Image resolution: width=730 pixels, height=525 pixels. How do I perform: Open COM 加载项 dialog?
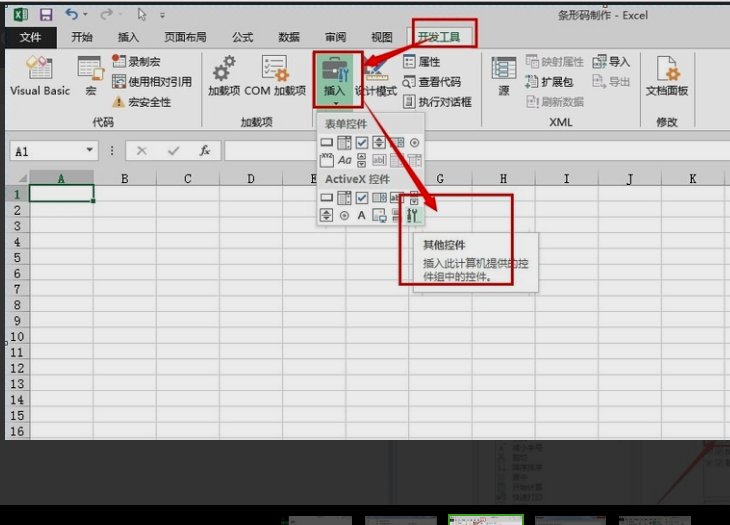[275, 75]
